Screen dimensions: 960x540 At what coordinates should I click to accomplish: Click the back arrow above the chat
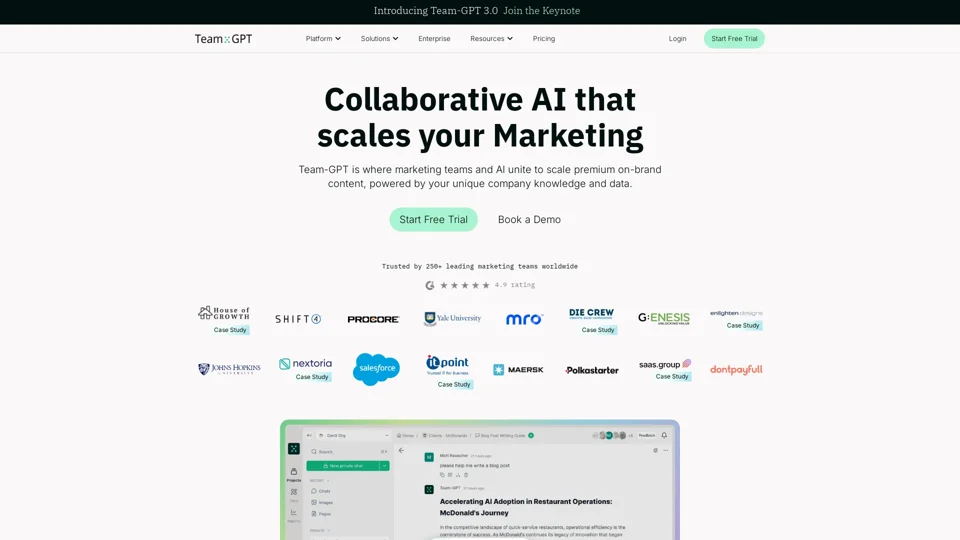pyautogui.click(x=402, y=451)
